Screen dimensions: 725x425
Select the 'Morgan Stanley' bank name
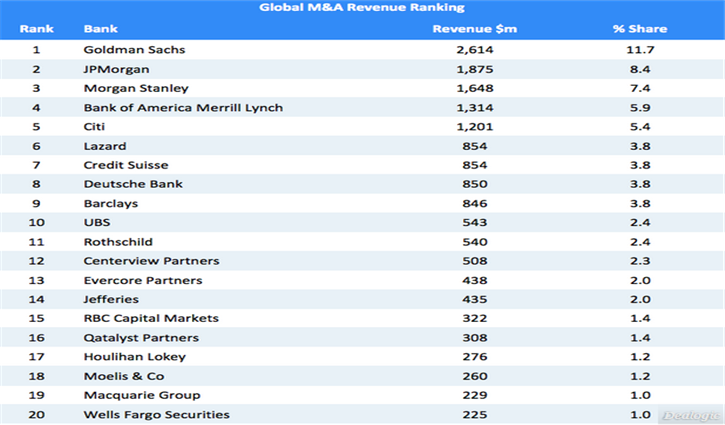136,88
